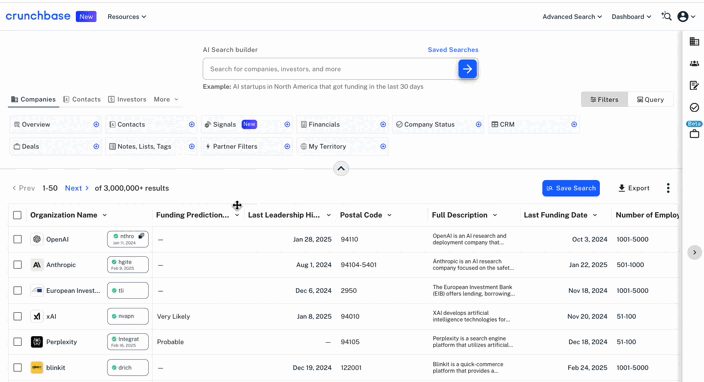704x382 pixels.
Task: Open the beta briefcase icon in sidebar
Action: 694,133
